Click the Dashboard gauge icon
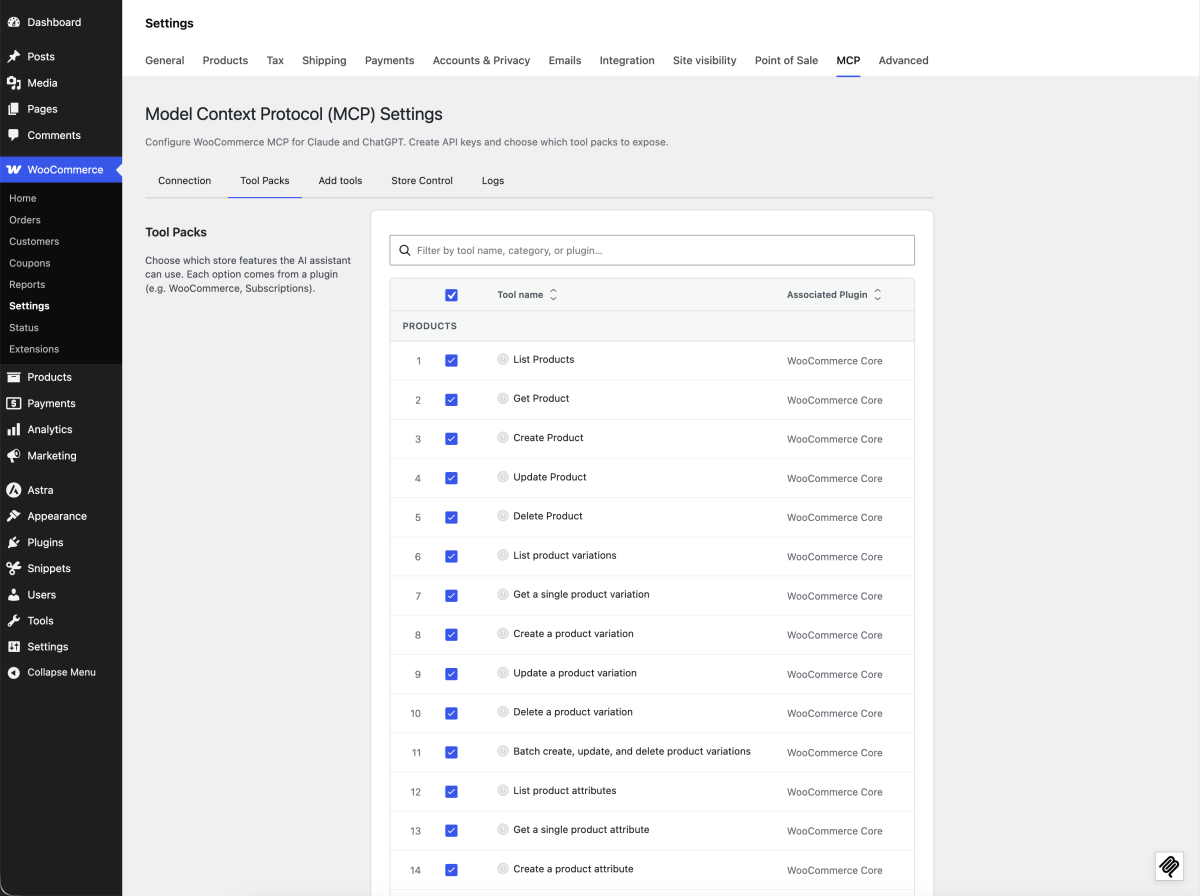 (x=14, y=22)
